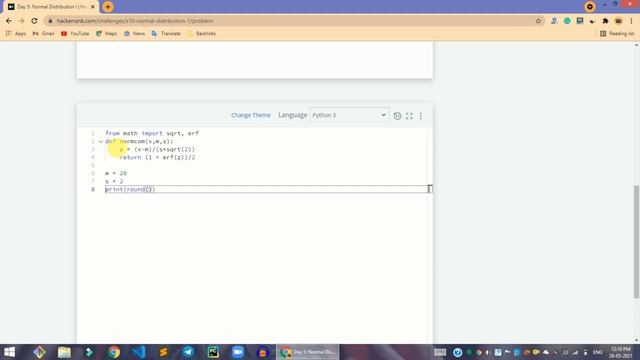Reload the HackerRank page
Screen dimensions: 640x360
point(34,21)
